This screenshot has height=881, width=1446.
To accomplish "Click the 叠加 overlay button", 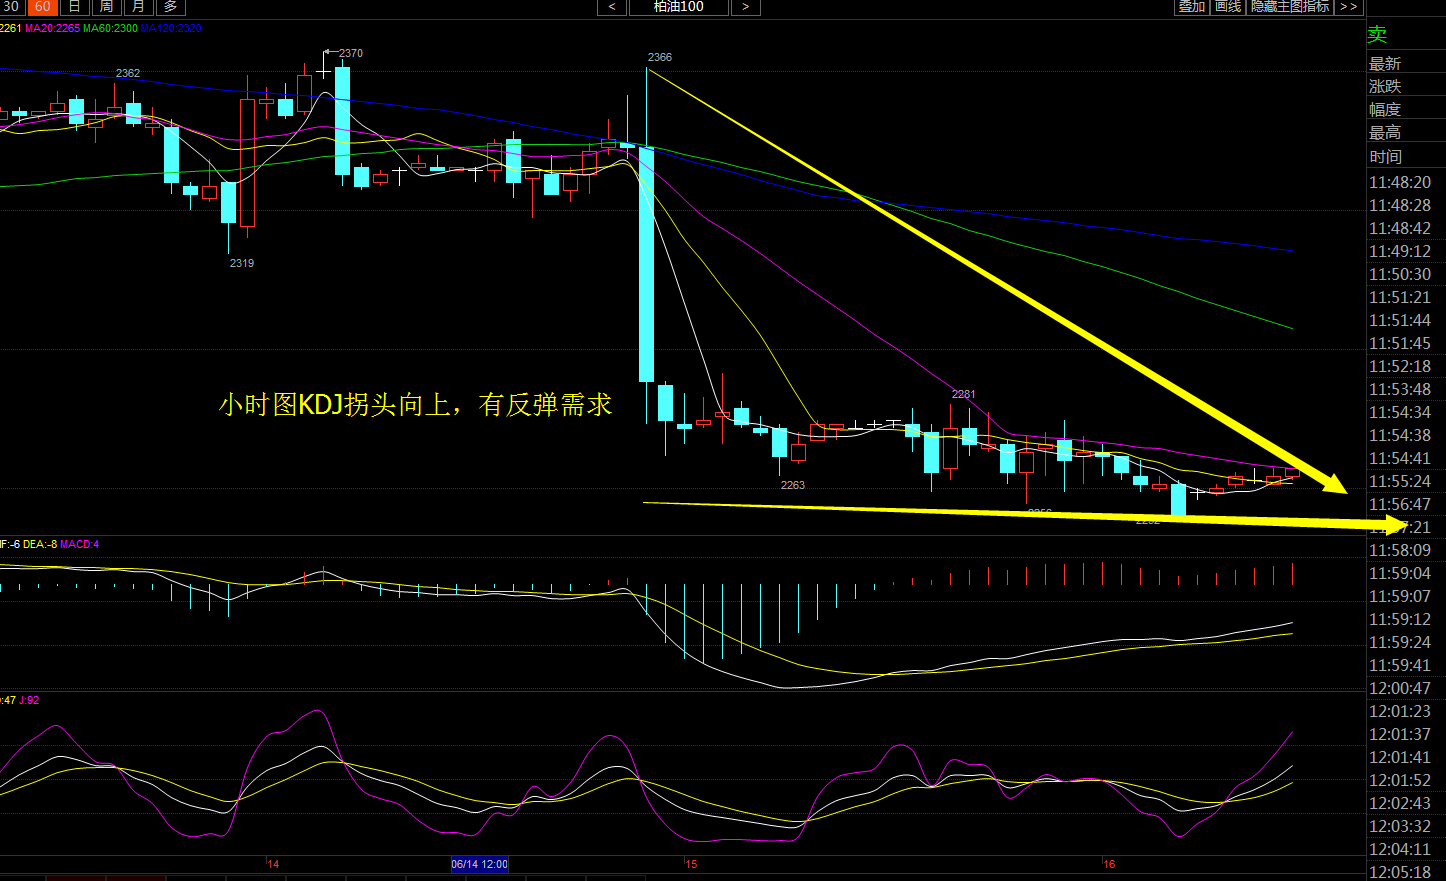I will point(1192,6).
